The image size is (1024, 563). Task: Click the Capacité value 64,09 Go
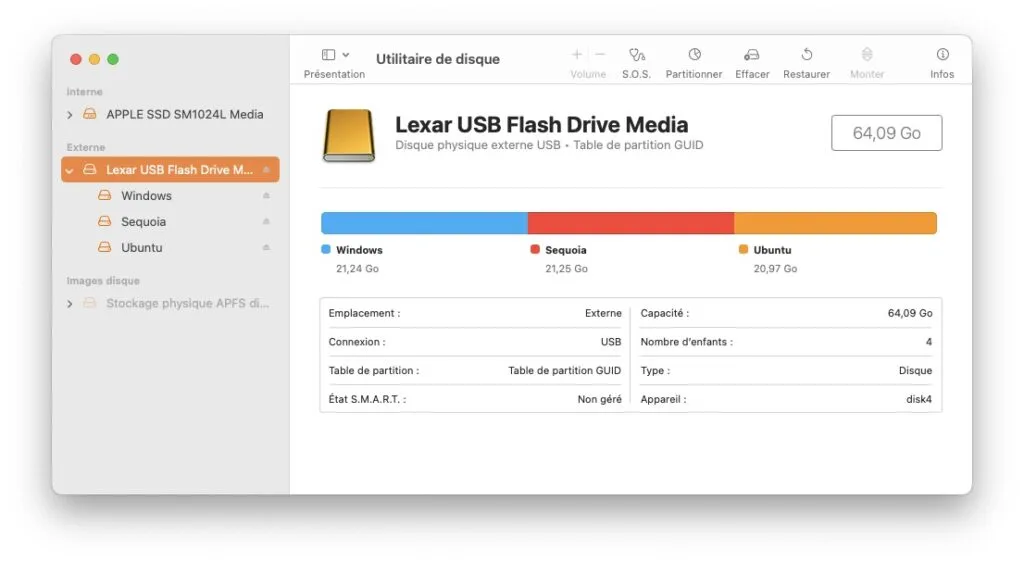tap(910, 314)
